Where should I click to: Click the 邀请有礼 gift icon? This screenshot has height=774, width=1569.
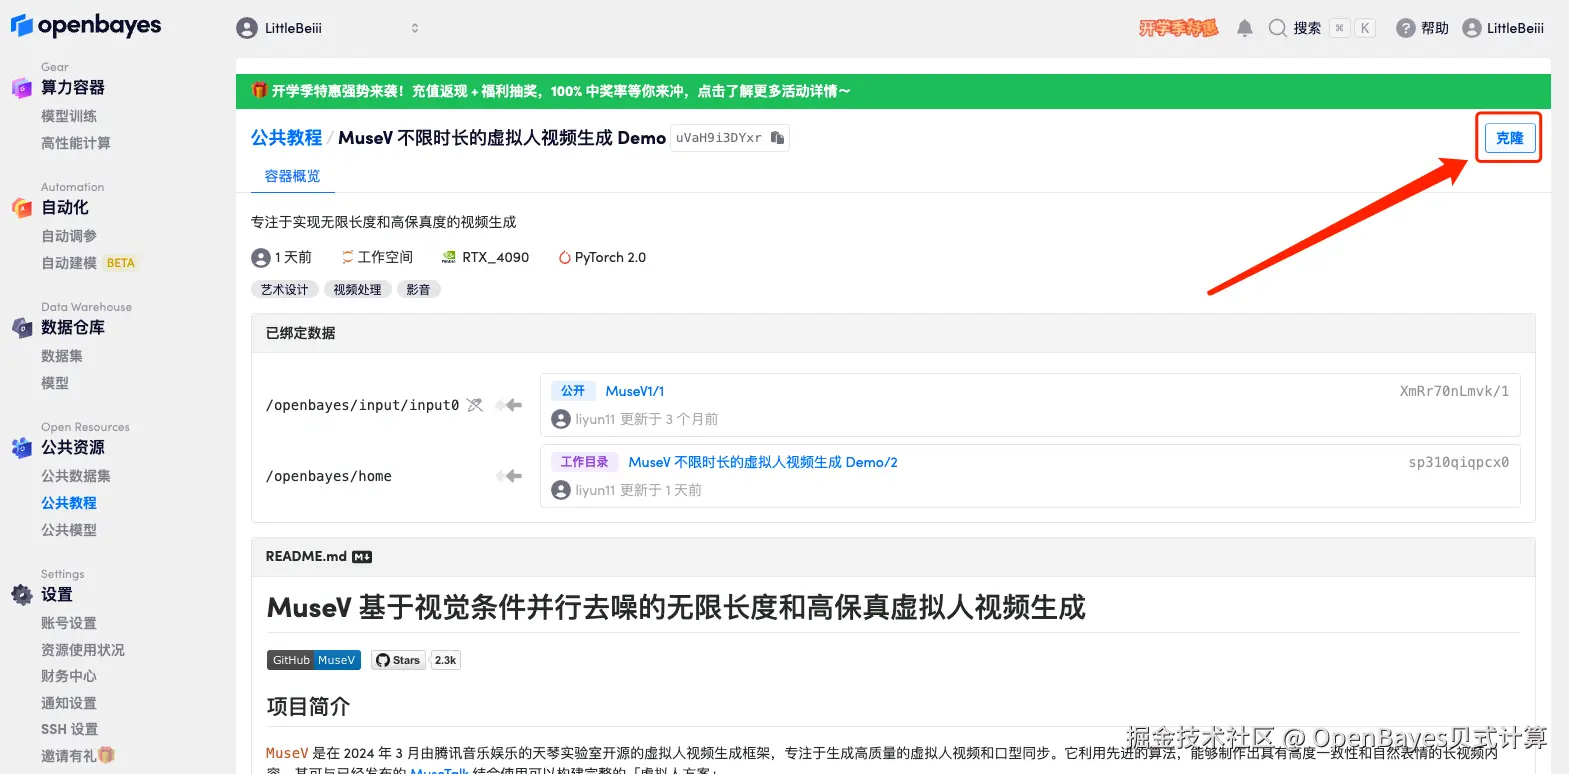point(107,755)
